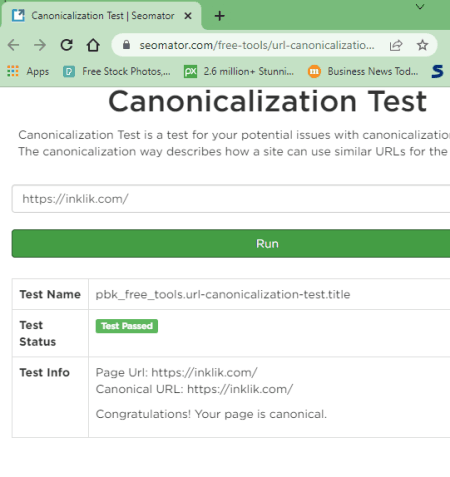Open a new browser tab
The width and height of the screenshot is (450, 477).
(220, 16)
